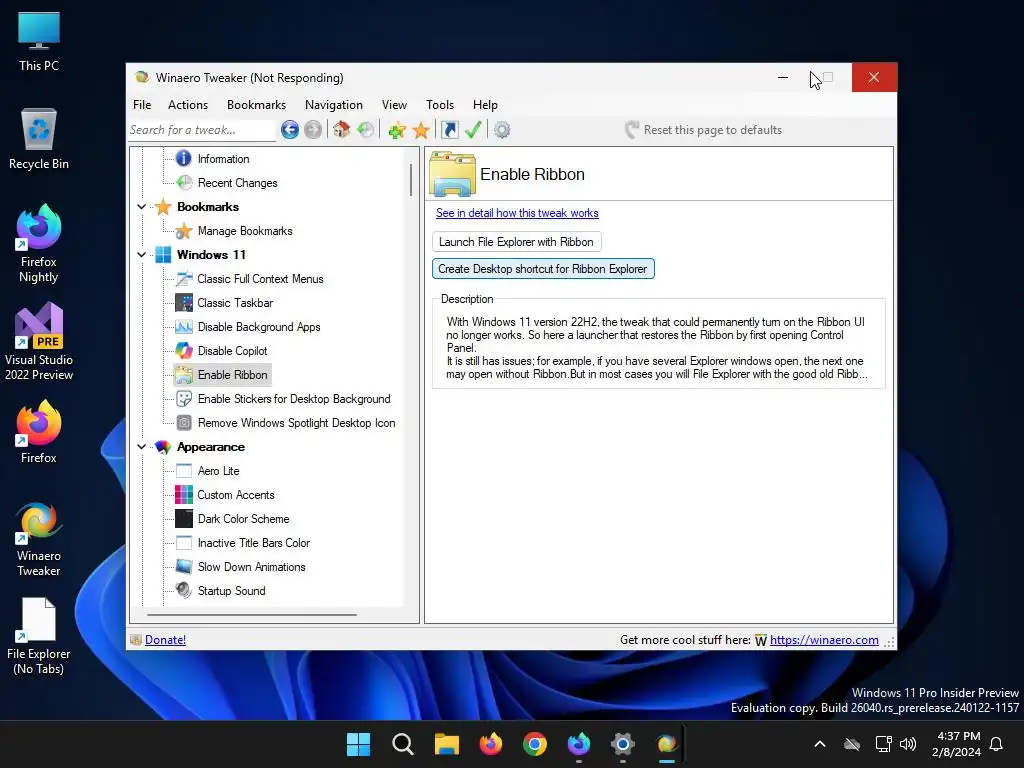Show hidden tray icons chevron
Viewport: 1024px width, 768px height.
point(820,744)
